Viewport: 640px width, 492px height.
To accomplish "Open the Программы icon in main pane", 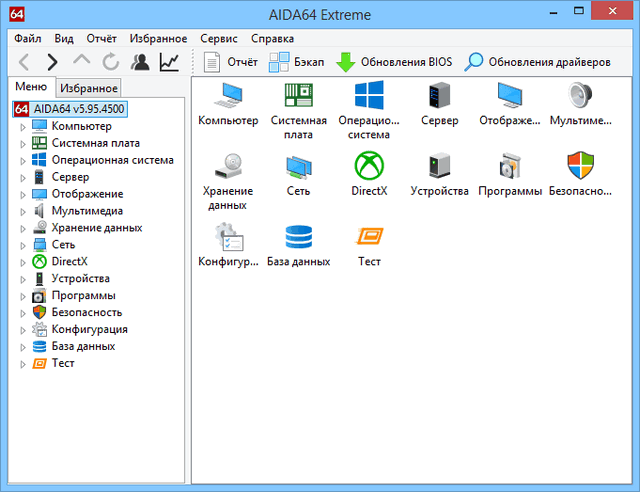I will coord(510,166).
